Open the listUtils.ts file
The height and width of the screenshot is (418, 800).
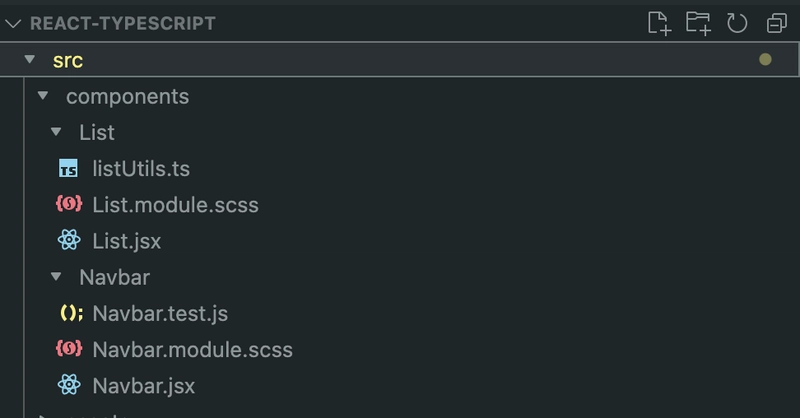coord(141,169)
